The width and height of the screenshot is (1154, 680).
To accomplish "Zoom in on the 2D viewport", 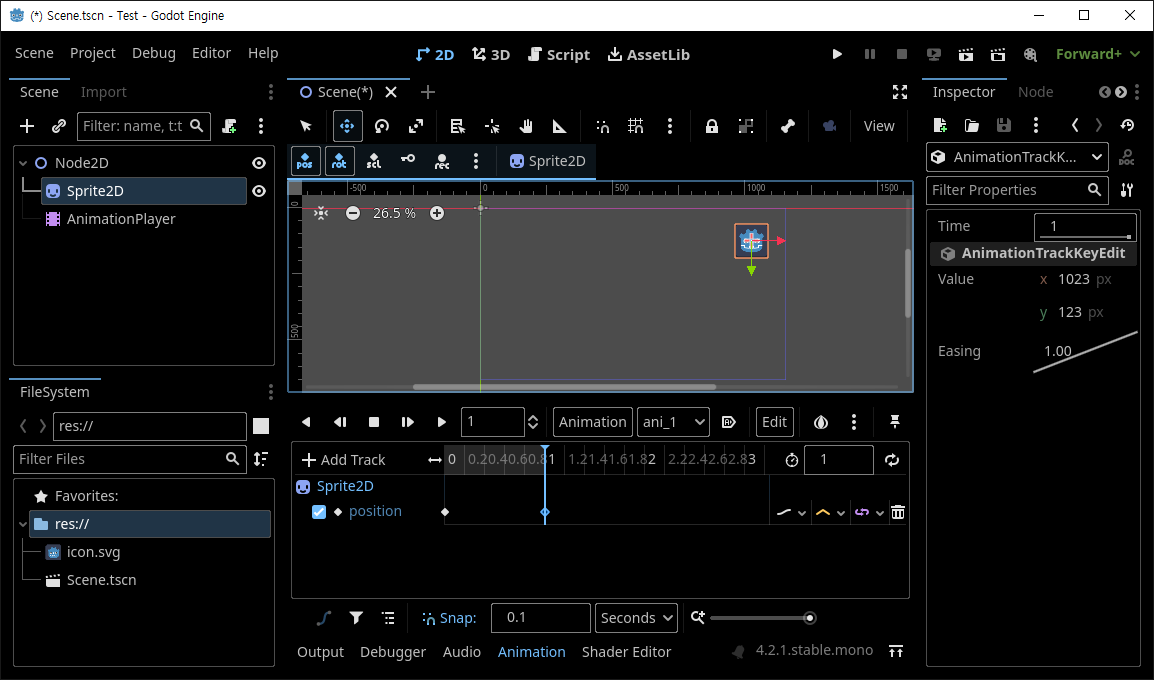I will [x=437, y=213].
